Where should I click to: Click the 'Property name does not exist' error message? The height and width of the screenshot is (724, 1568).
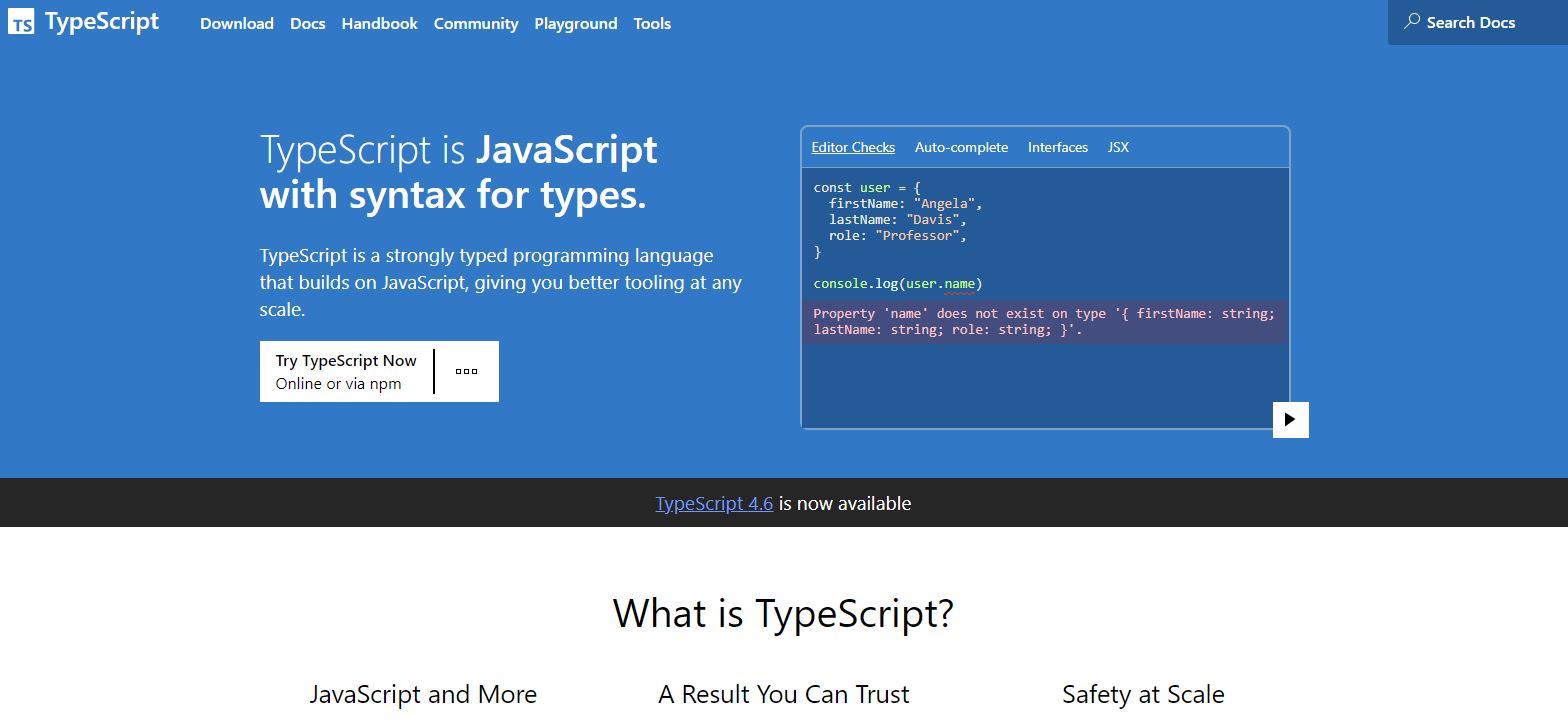(x=1045, y=321)
